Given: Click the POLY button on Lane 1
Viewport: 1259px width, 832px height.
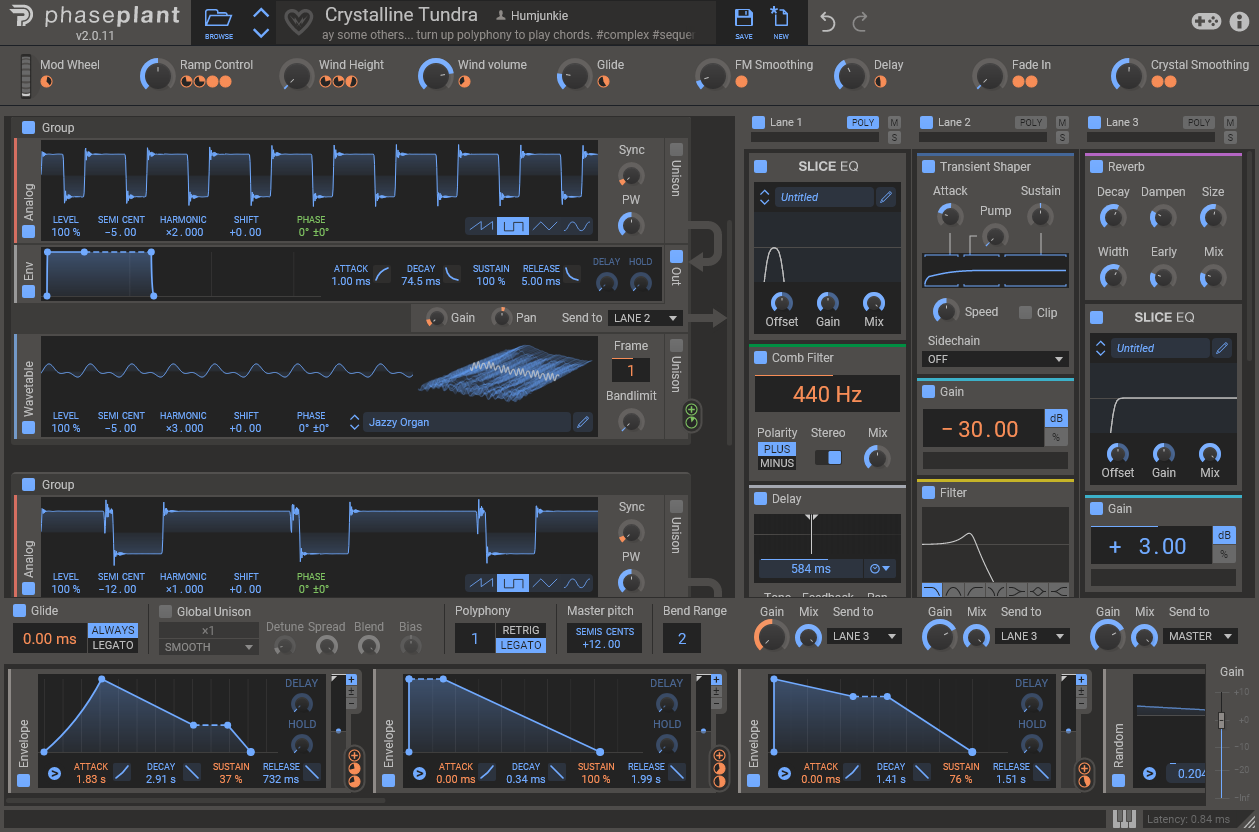Looking at the screenshot, I should (862, 122).
